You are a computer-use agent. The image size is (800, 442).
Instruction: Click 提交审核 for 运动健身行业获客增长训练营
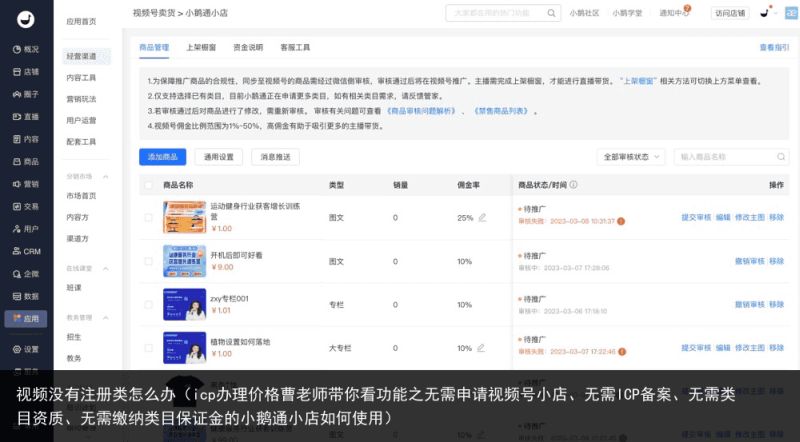(x=696, y=217)
